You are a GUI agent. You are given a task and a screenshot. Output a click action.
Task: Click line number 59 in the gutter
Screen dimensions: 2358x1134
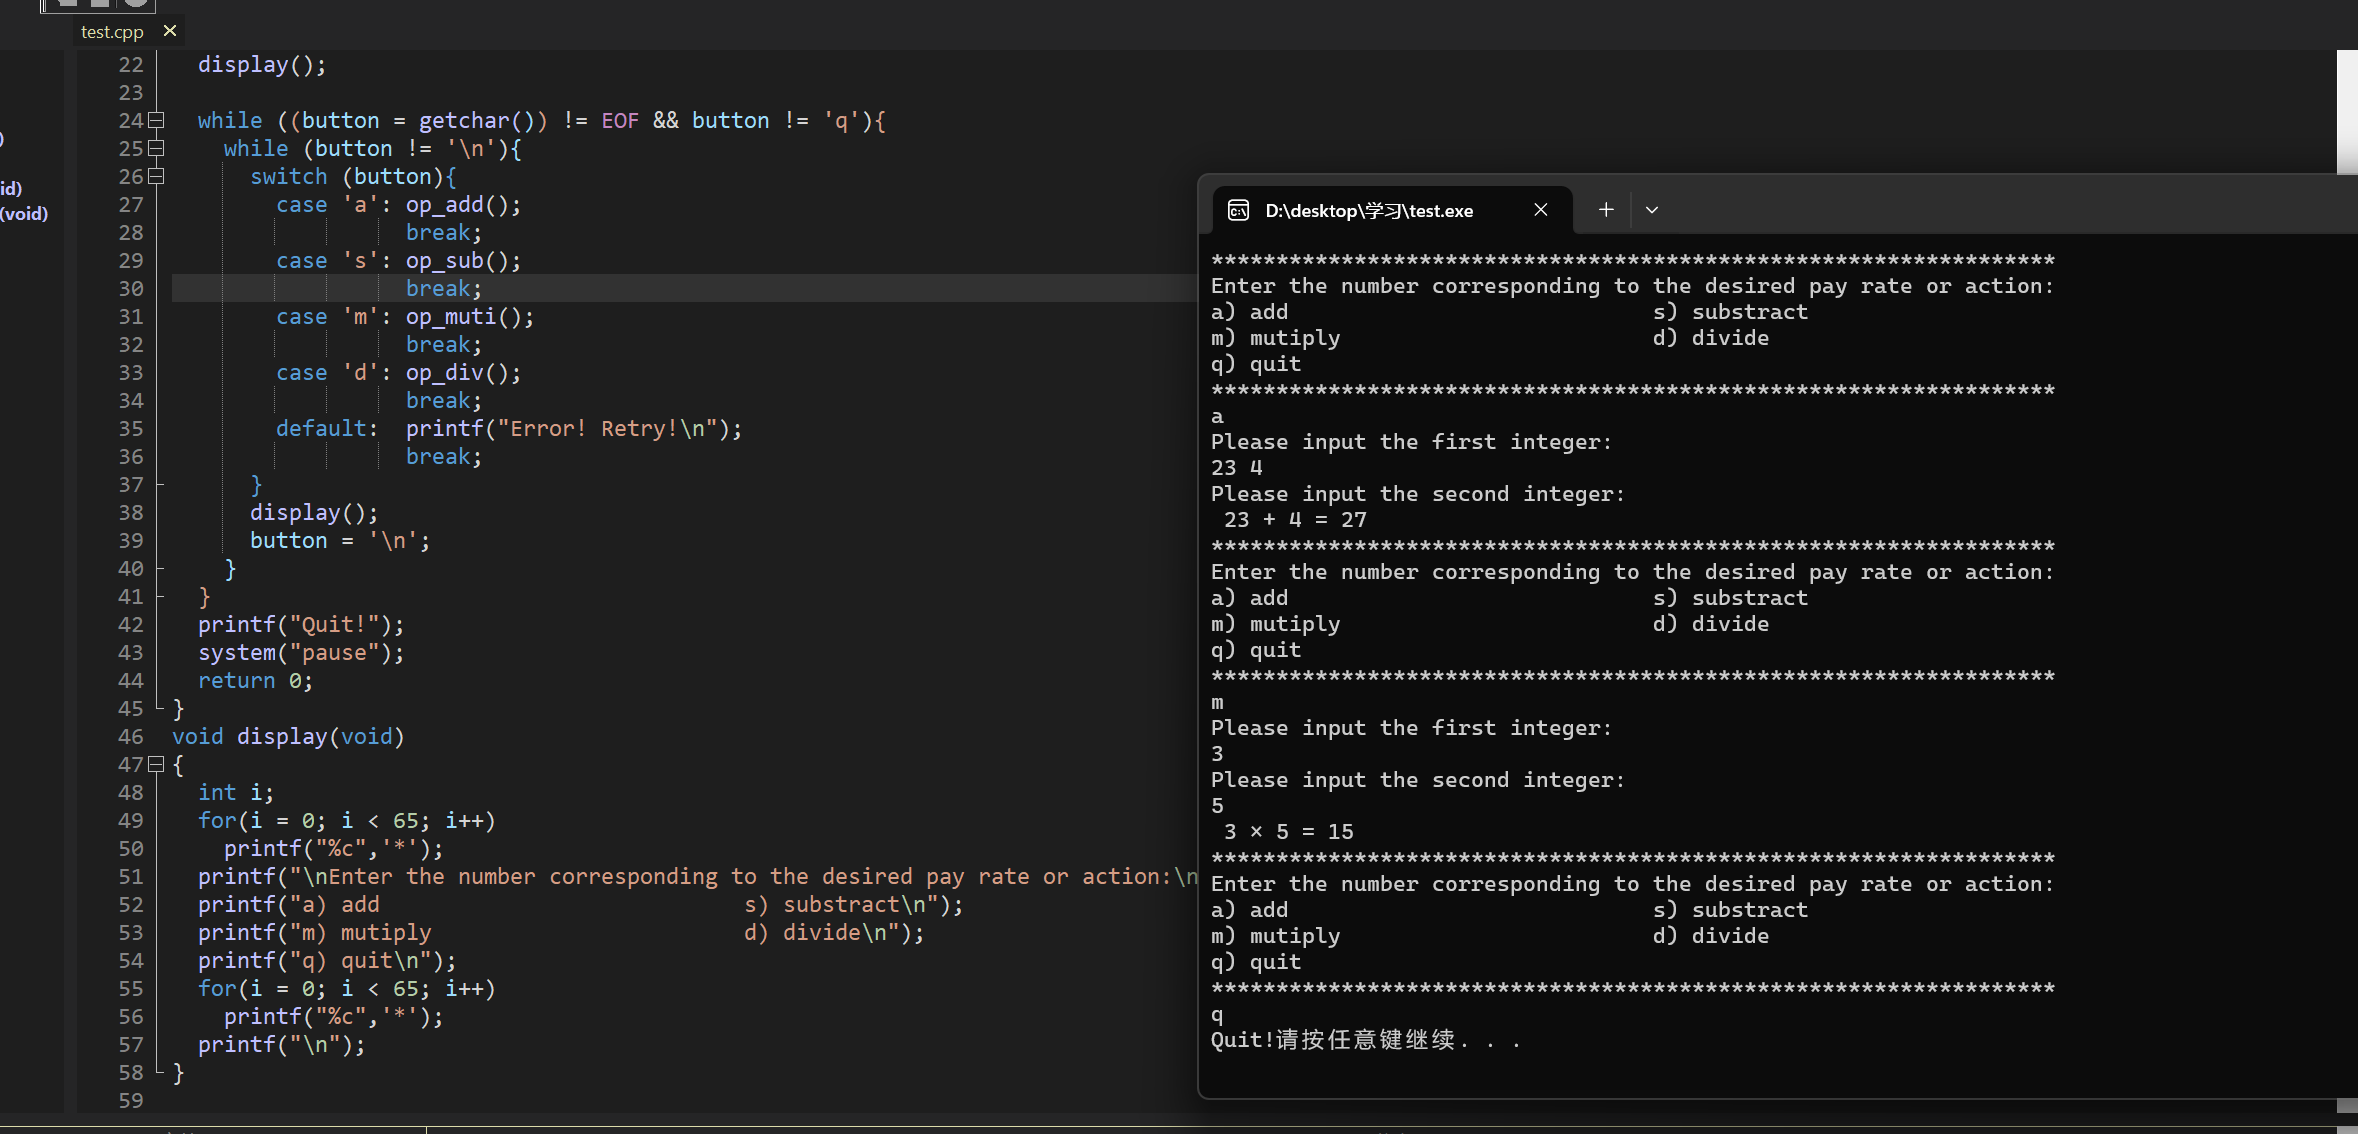tap(131, 1101)
